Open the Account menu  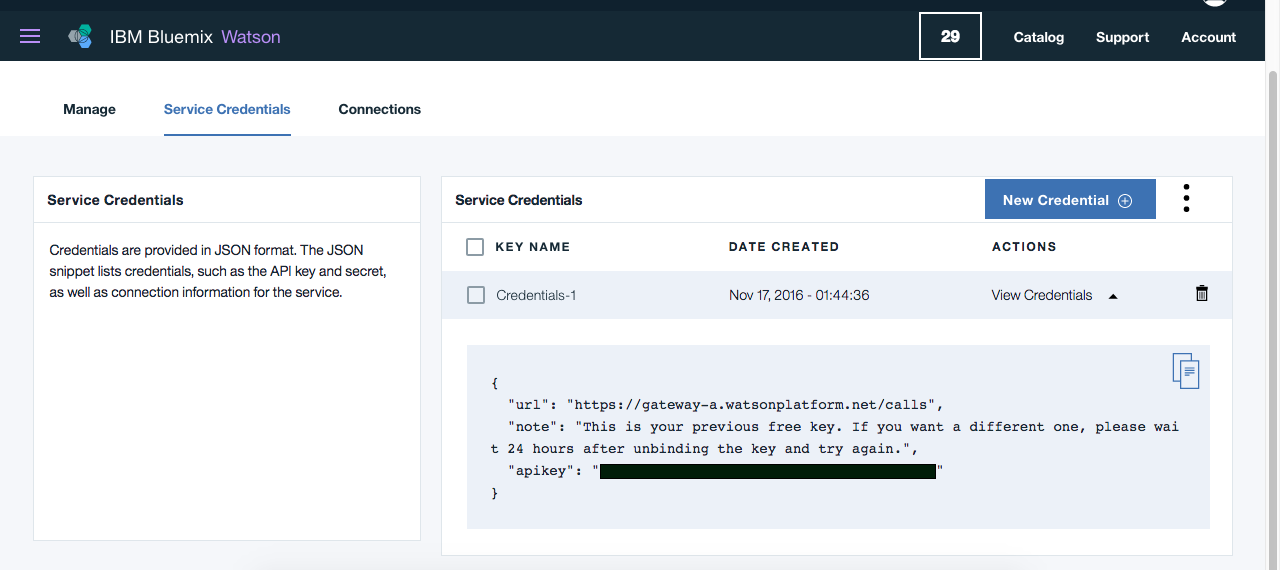tap(1209, 37)
